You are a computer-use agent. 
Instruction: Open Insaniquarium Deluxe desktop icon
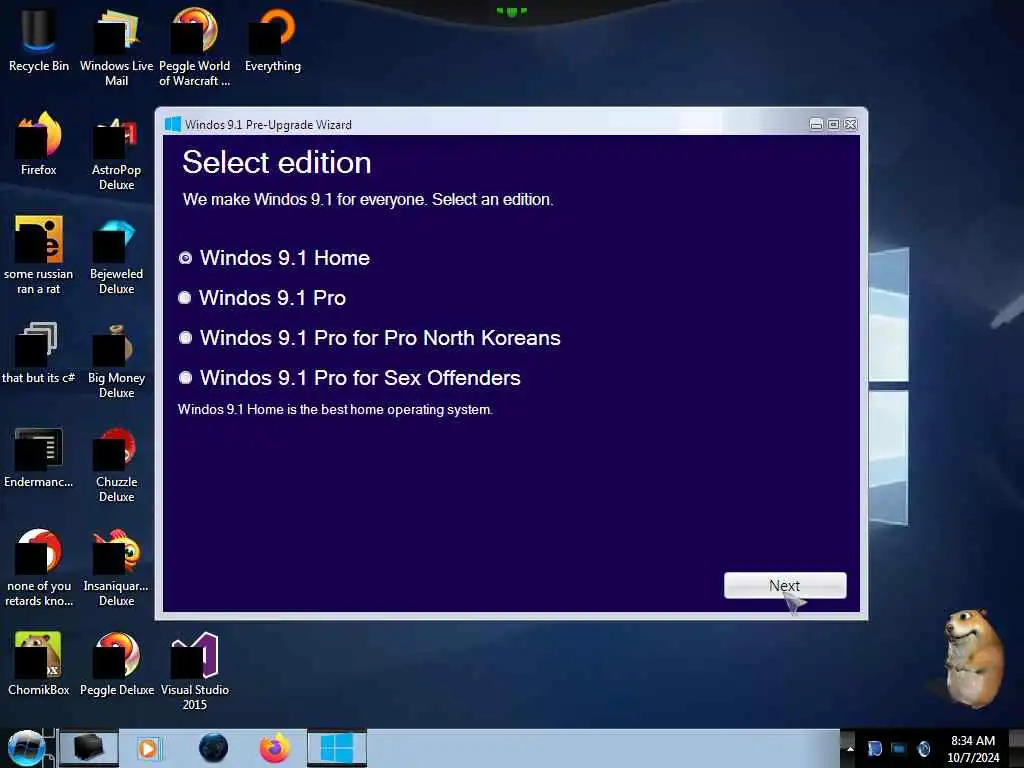(x=116, y=568)
